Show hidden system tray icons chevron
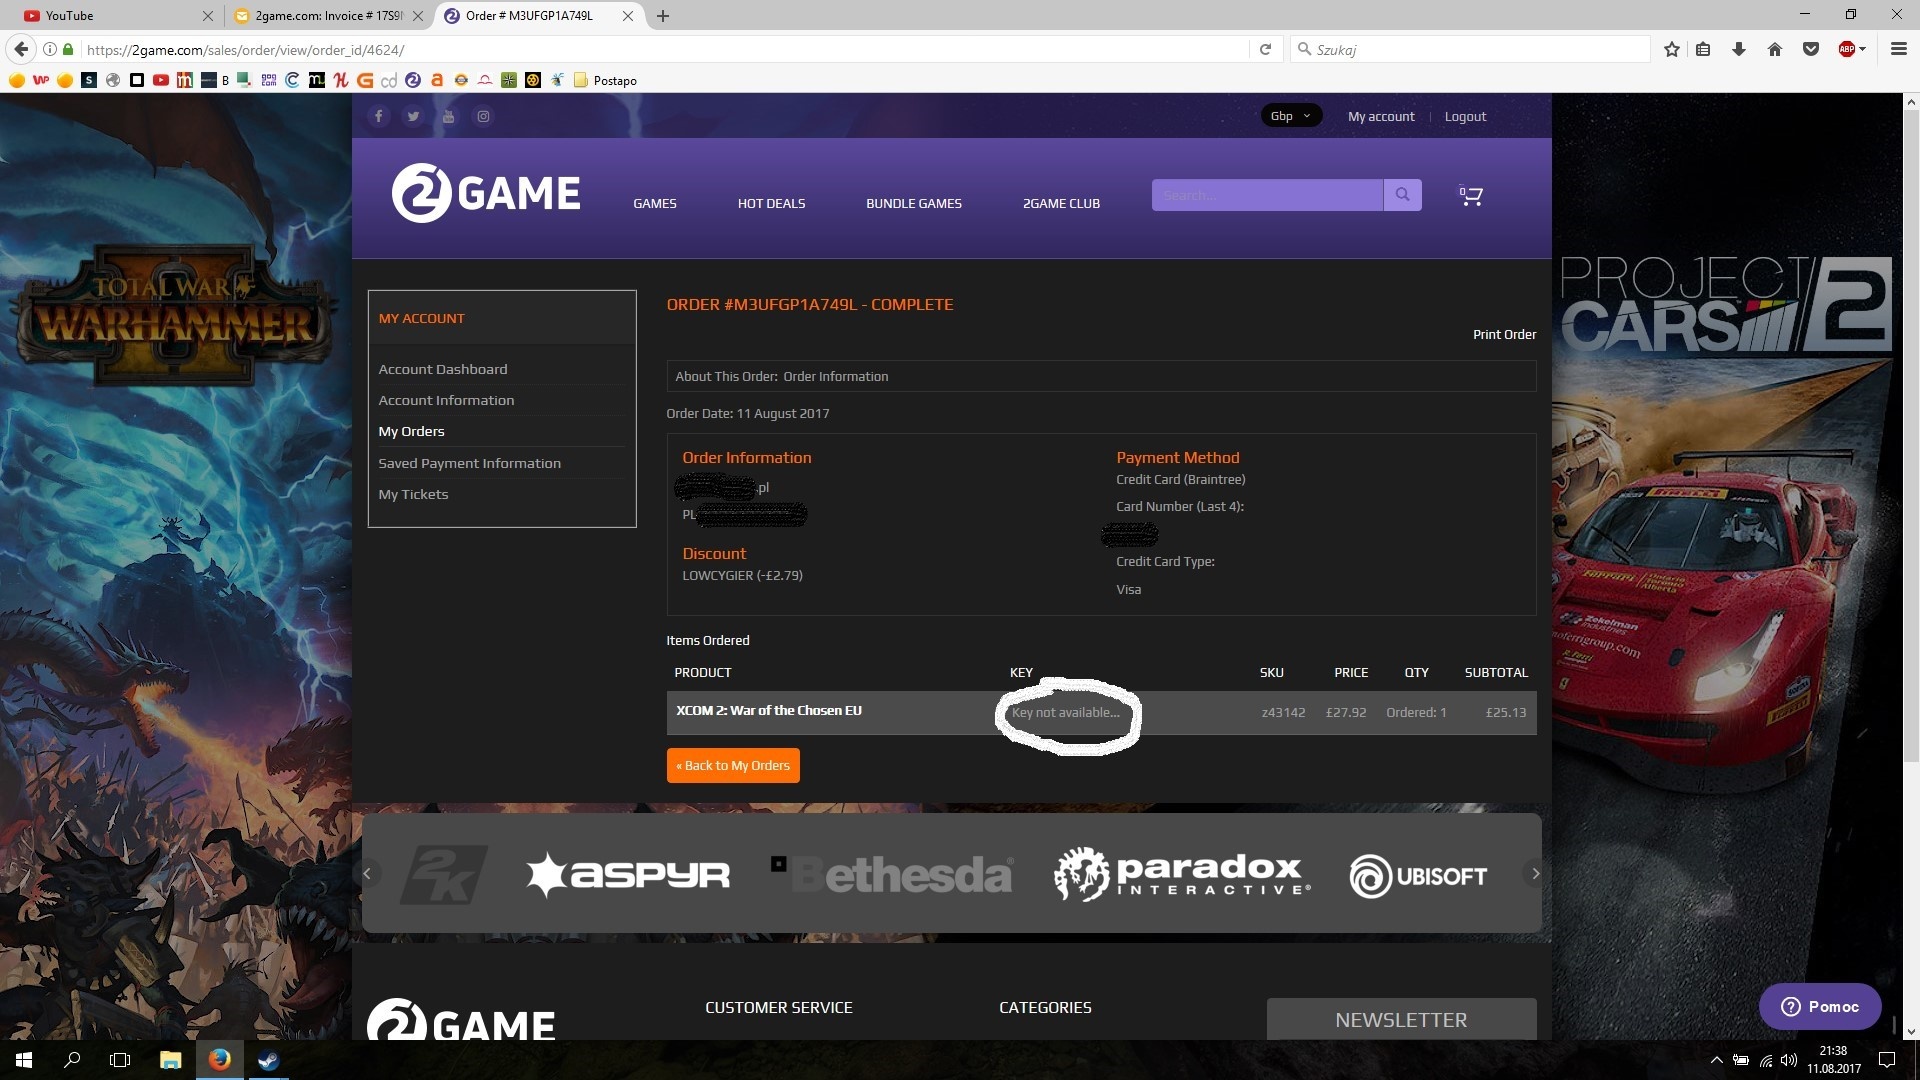Viewport: 1920px width, 1080px height. [1716, 1060]
